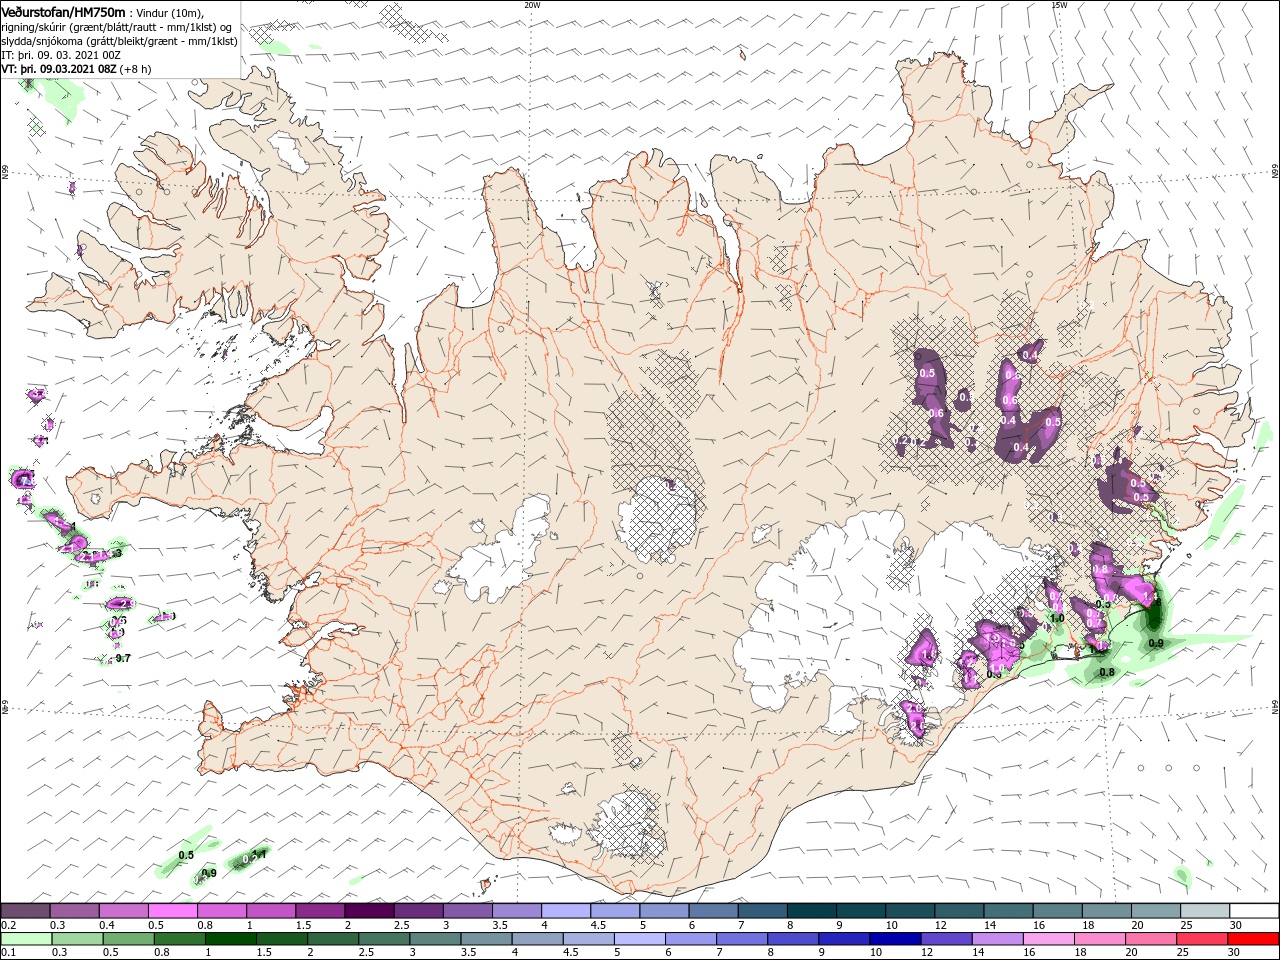Click the '0.7' value in the western sea
1280x960 pixels.
[123, 658]
